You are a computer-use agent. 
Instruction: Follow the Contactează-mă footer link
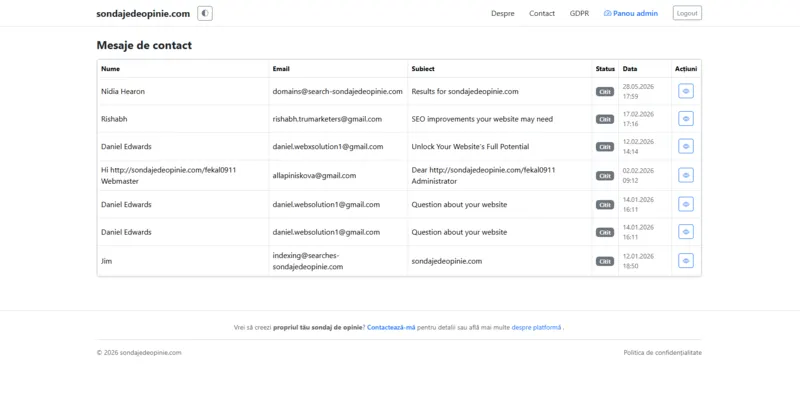tap(391, 327)
